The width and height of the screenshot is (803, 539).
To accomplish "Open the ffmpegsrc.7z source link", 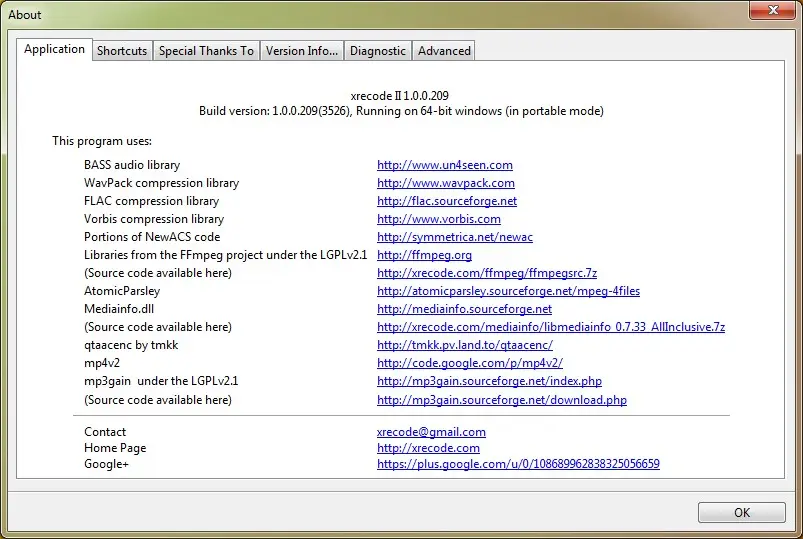I will point(487,273).
